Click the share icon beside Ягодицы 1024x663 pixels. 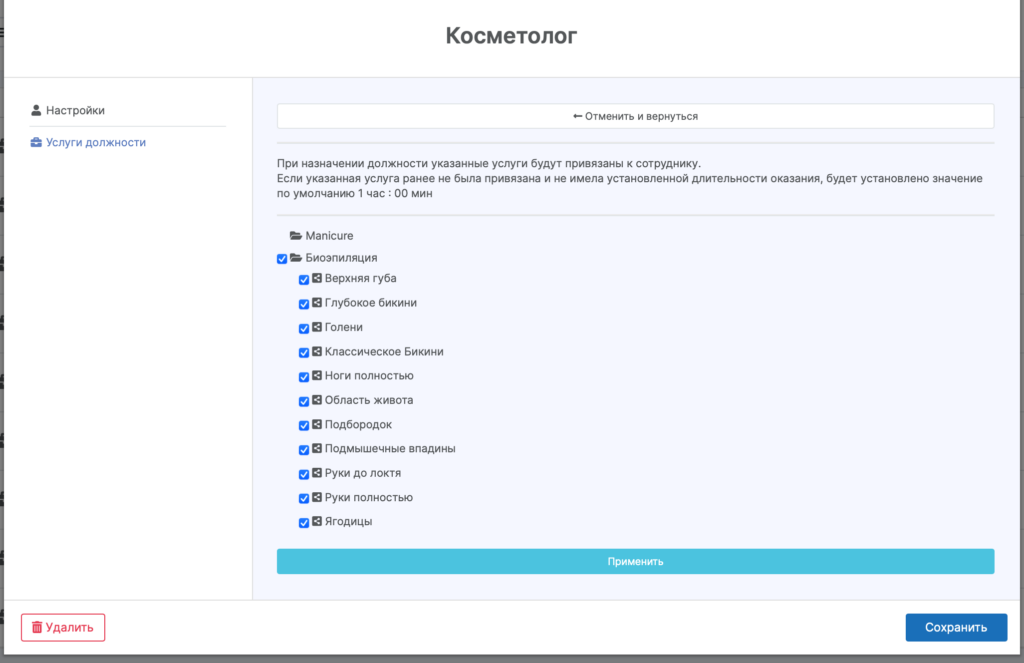coord(316,521)
